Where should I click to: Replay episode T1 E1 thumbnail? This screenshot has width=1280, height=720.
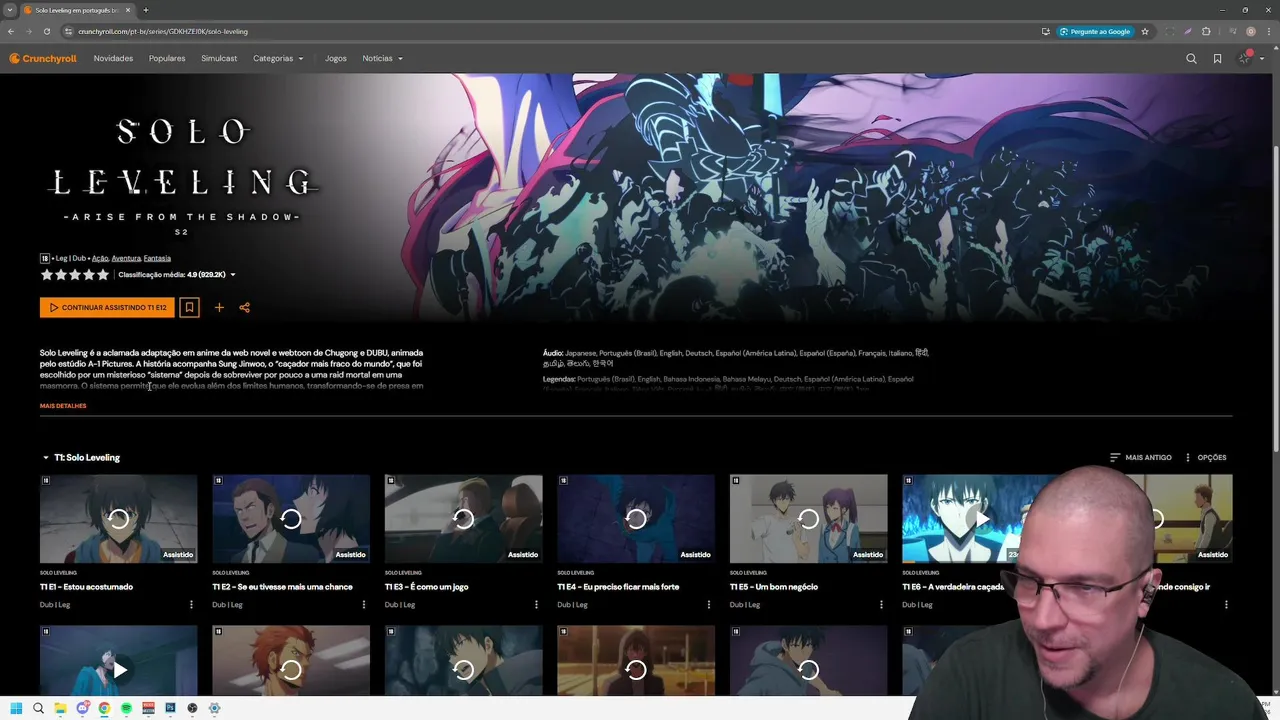point(119,519)
